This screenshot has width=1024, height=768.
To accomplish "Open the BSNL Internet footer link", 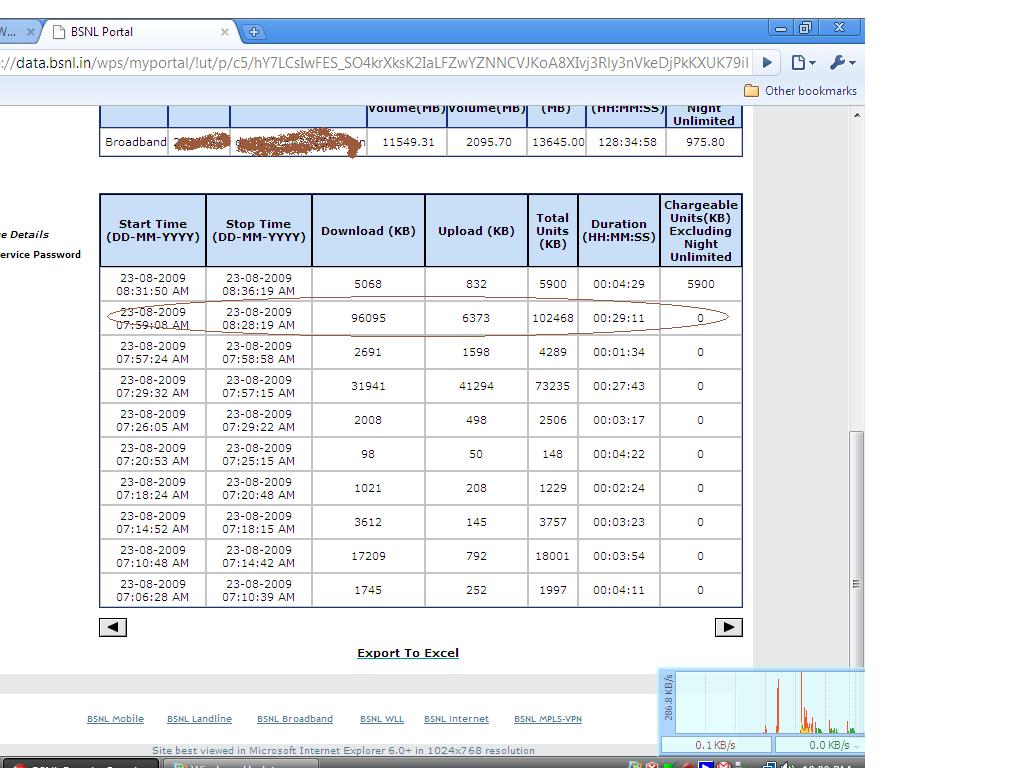I will coord(456,719).
